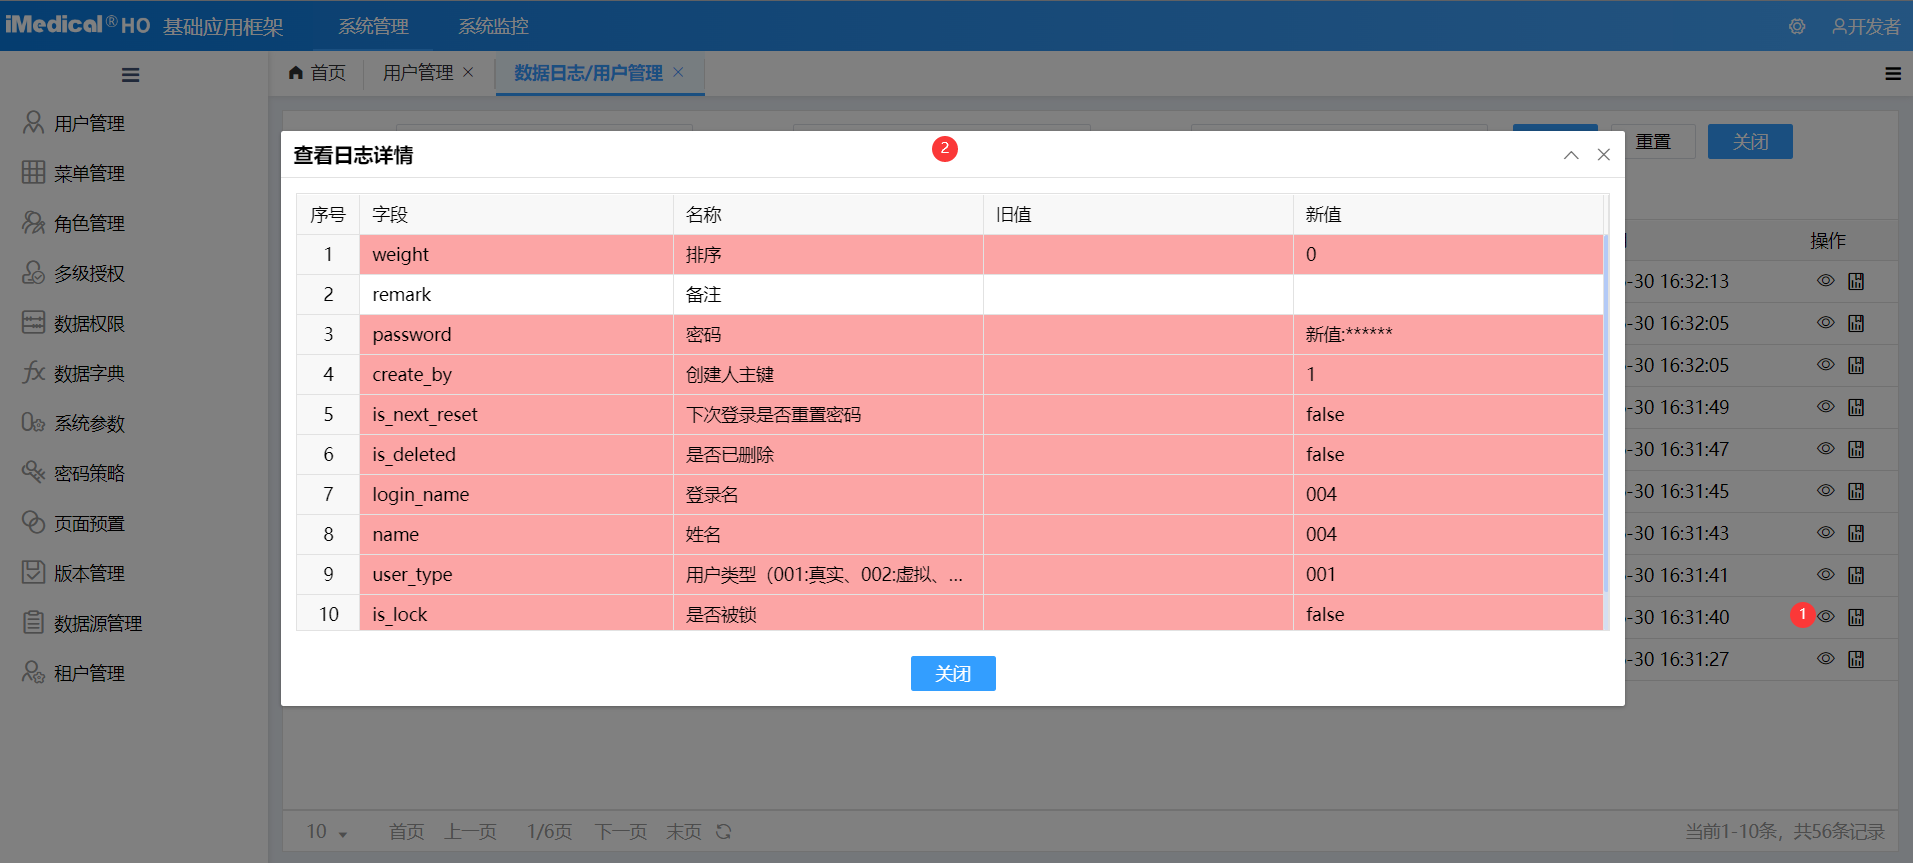The height and width of the screenshot is (863, 1913).
Task: Open the 系统监控 top menu
Action: (x=493, y=26)
